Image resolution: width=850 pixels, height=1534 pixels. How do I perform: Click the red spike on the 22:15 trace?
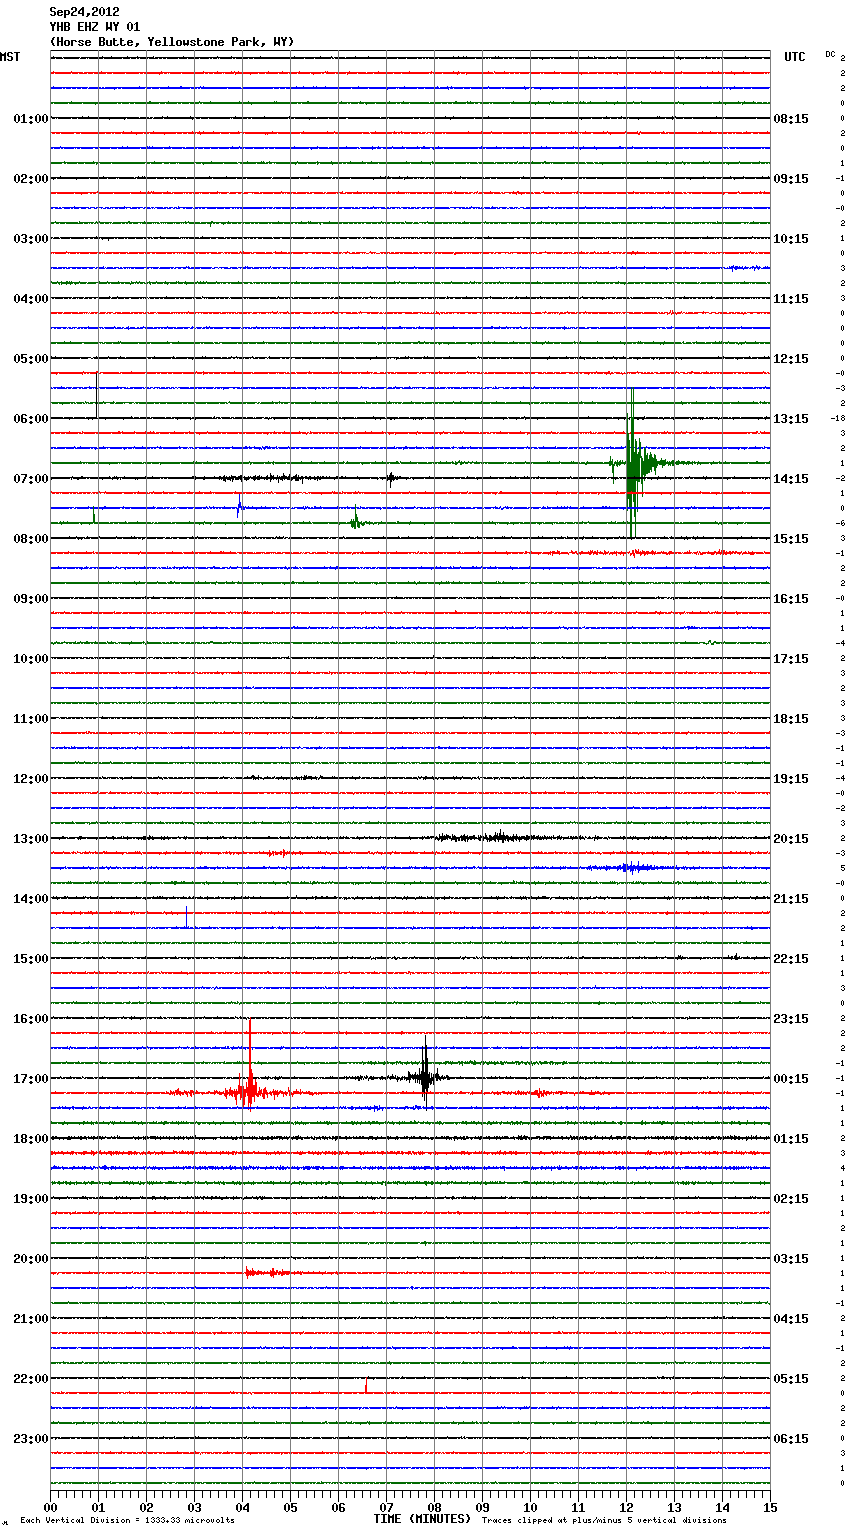pyautogui.click(x=366, y=1385)
